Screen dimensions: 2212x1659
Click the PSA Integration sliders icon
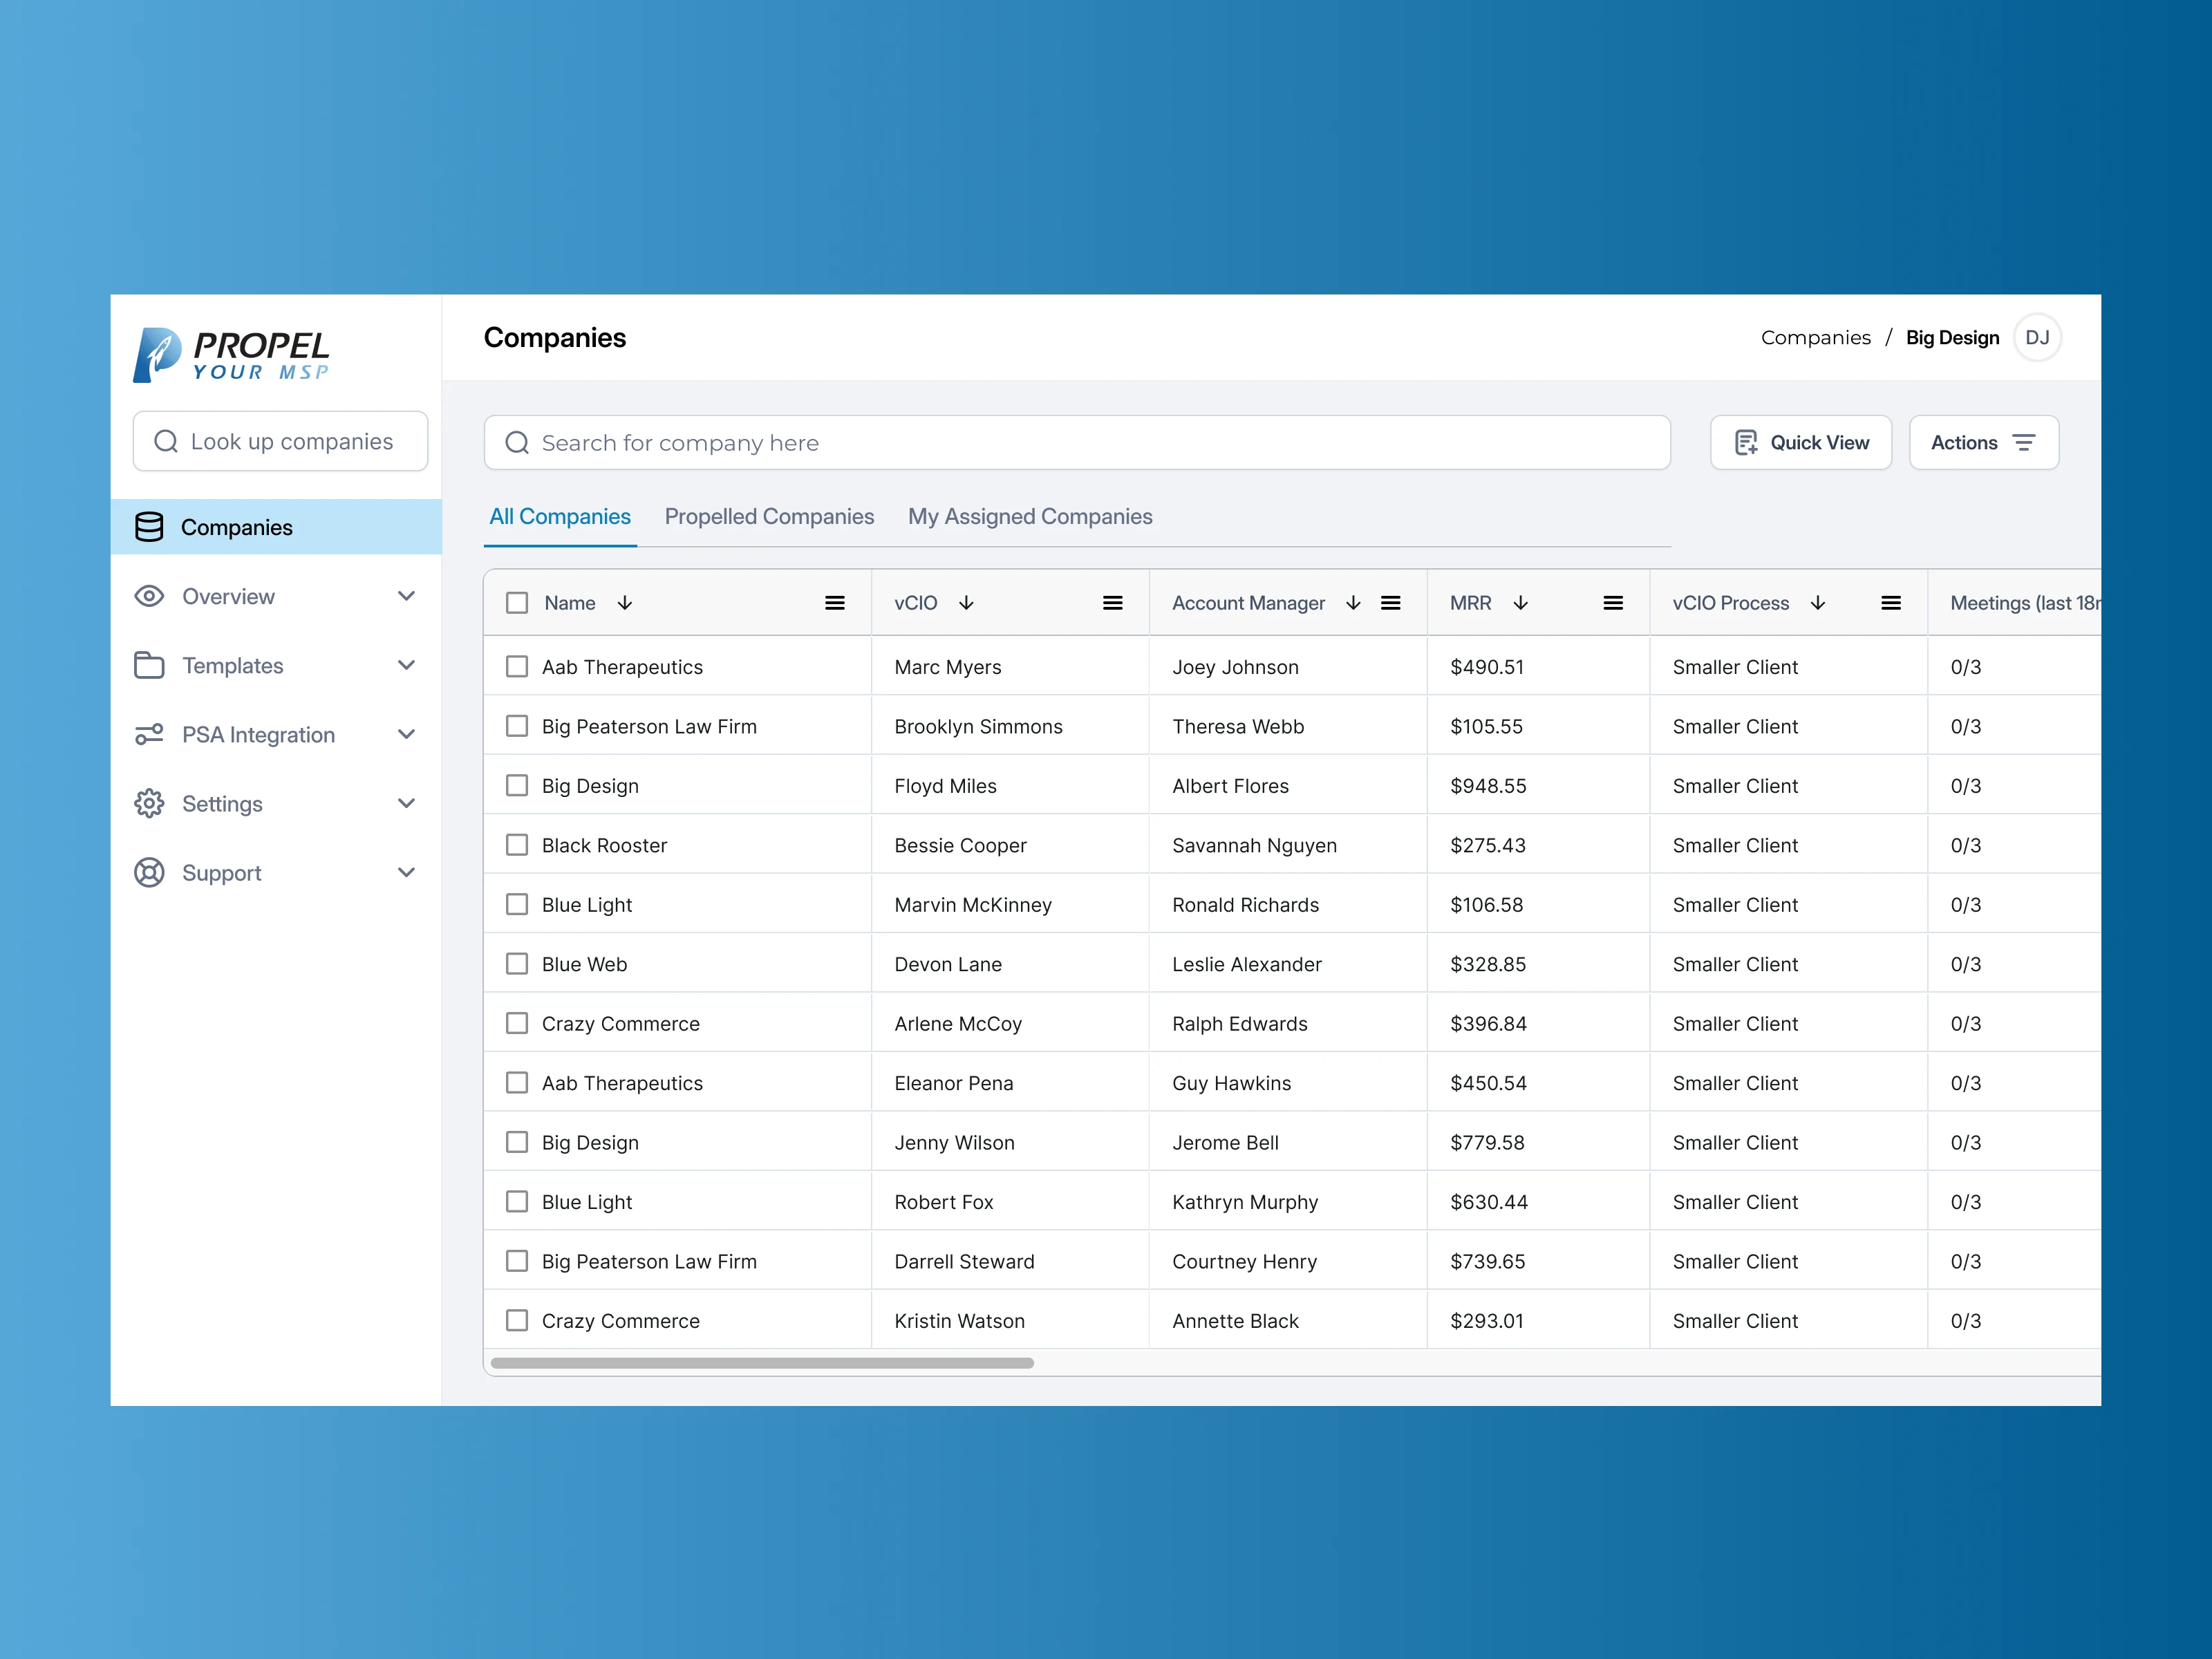(x=149, y=735)
